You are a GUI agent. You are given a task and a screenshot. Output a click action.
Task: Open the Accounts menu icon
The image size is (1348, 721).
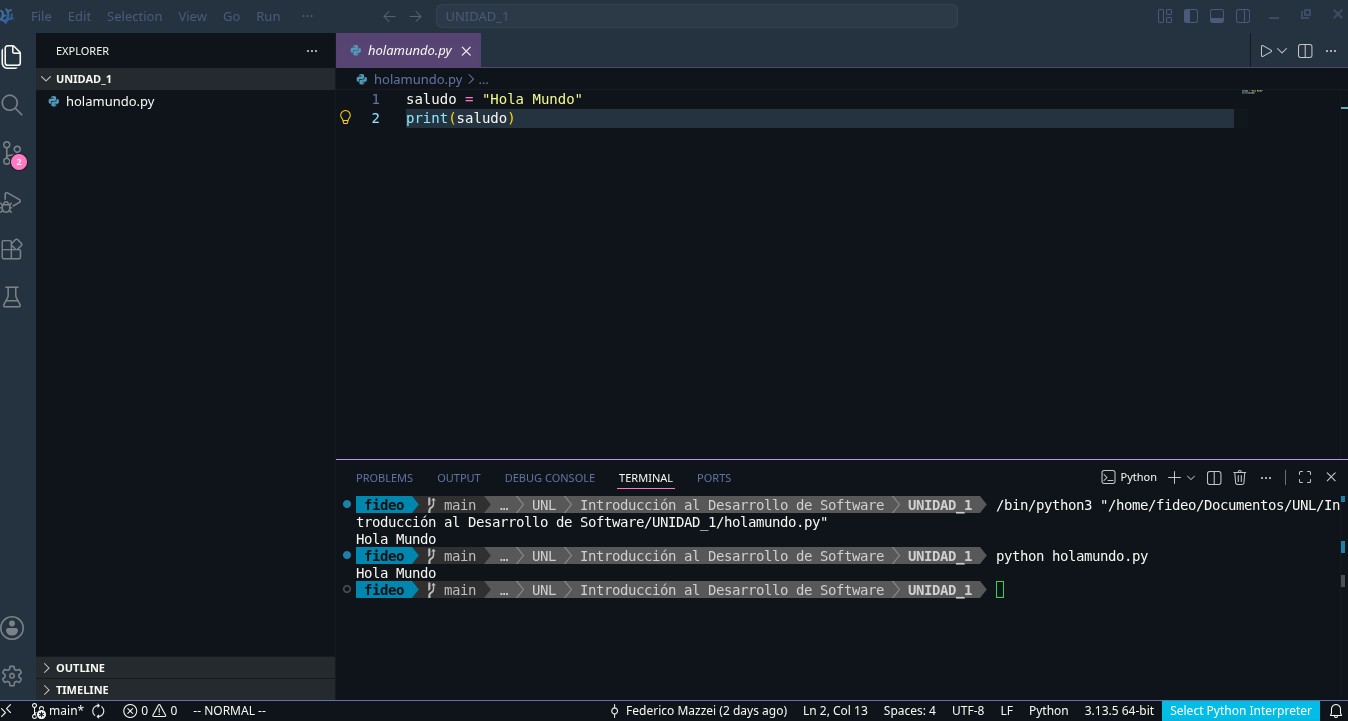coord(12,628)
